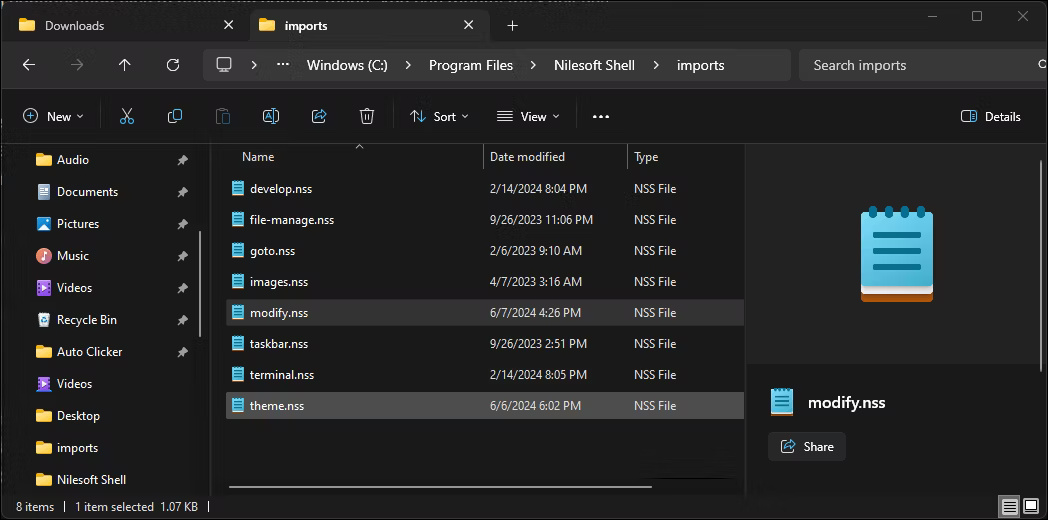
Task: Select modify.nss file
Action: pos(485,313)
